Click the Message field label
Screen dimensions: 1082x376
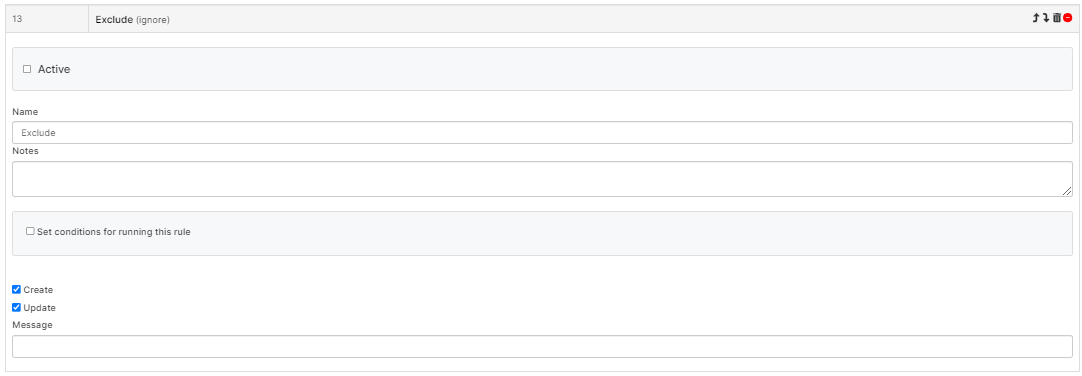[x=32, y=324]
